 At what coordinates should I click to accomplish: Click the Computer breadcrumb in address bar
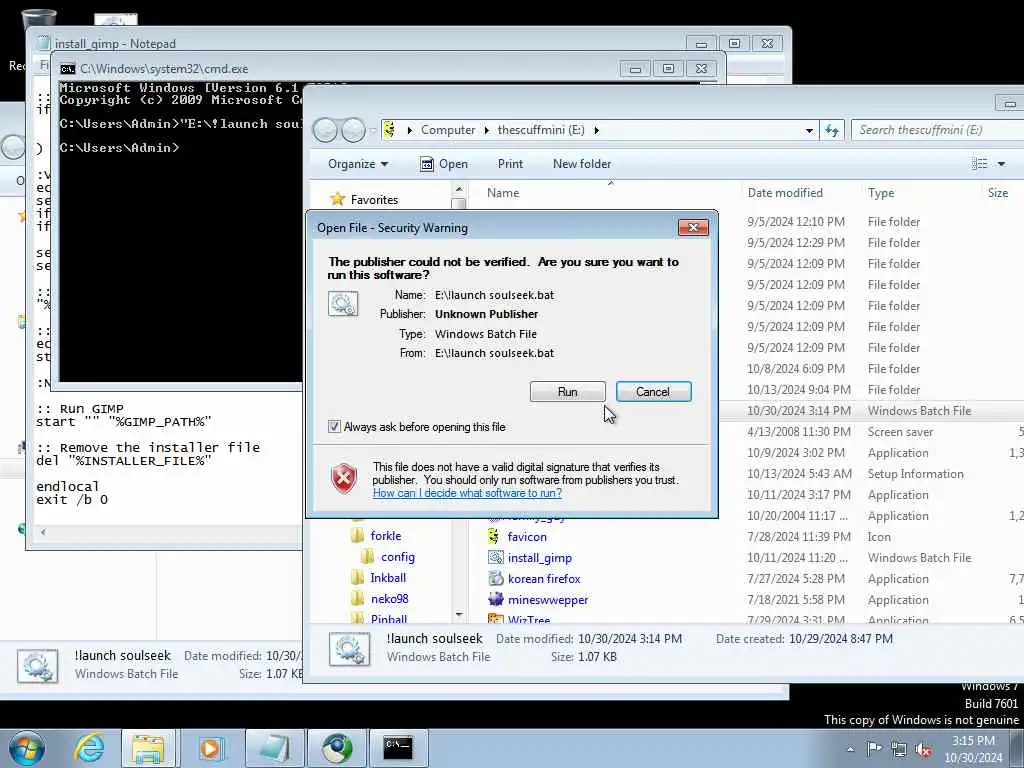448,130
